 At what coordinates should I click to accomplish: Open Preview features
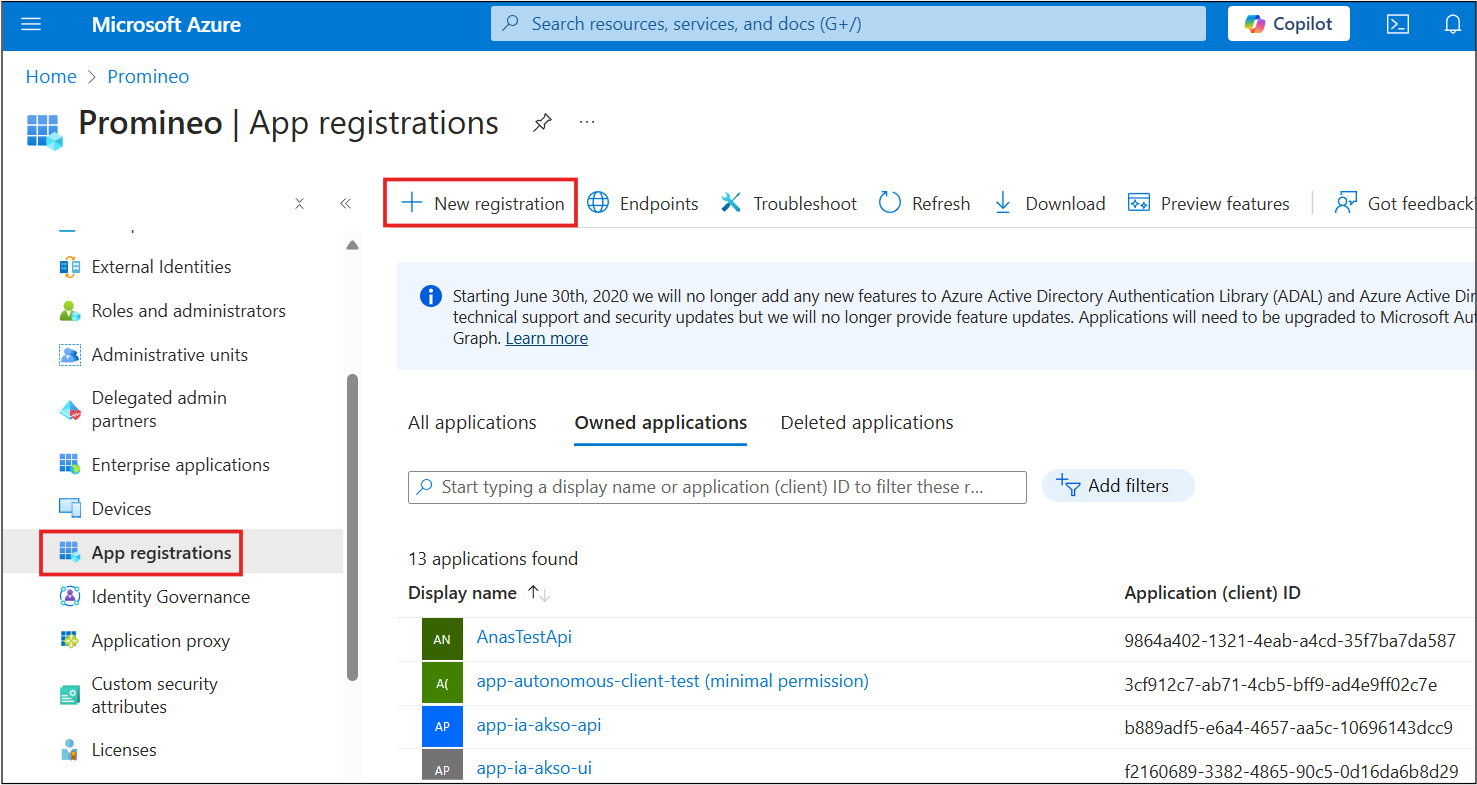(x=1208, y=204)
